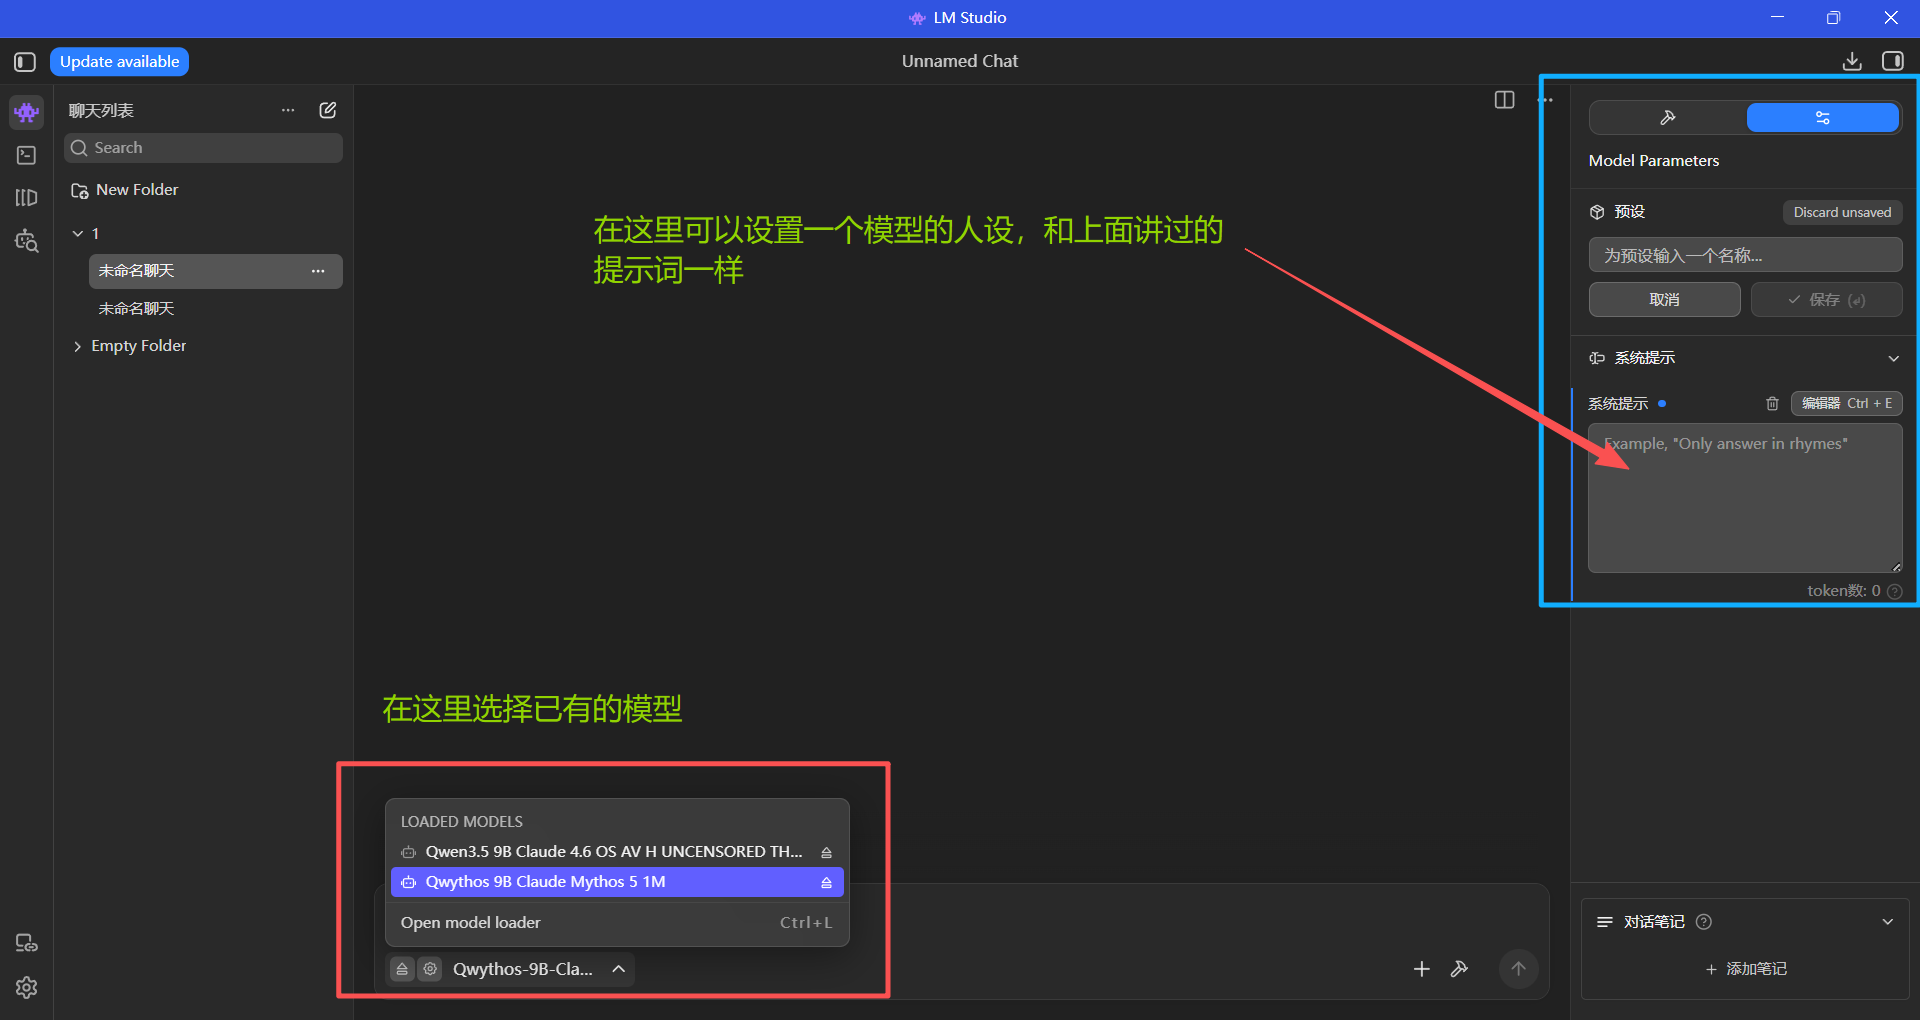
Task: Open conversation notes help icon
Action: click(x=1704, y=922)
